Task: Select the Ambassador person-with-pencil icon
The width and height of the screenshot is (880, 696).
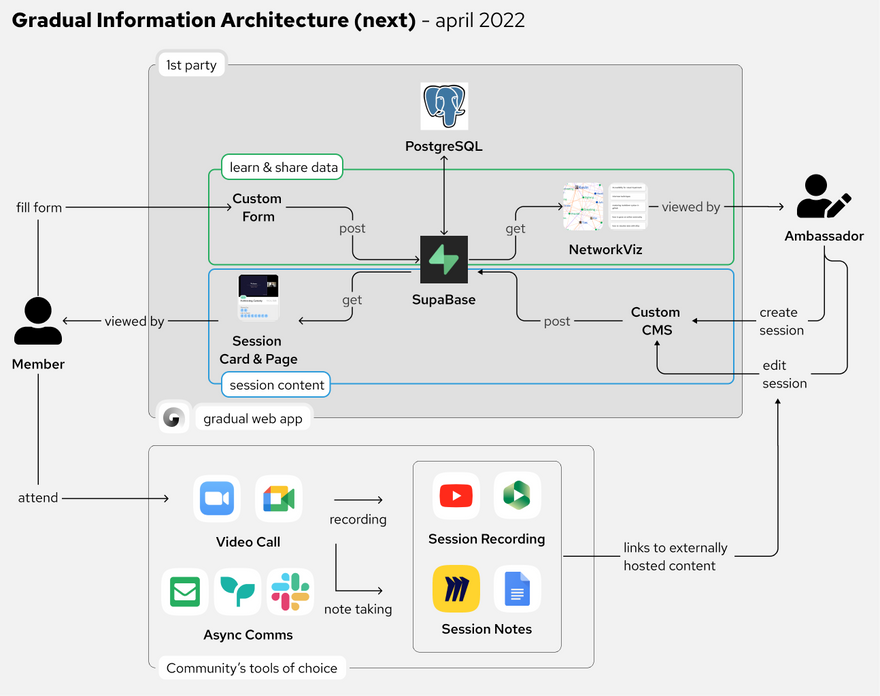Action: click(x=824, y=196)
